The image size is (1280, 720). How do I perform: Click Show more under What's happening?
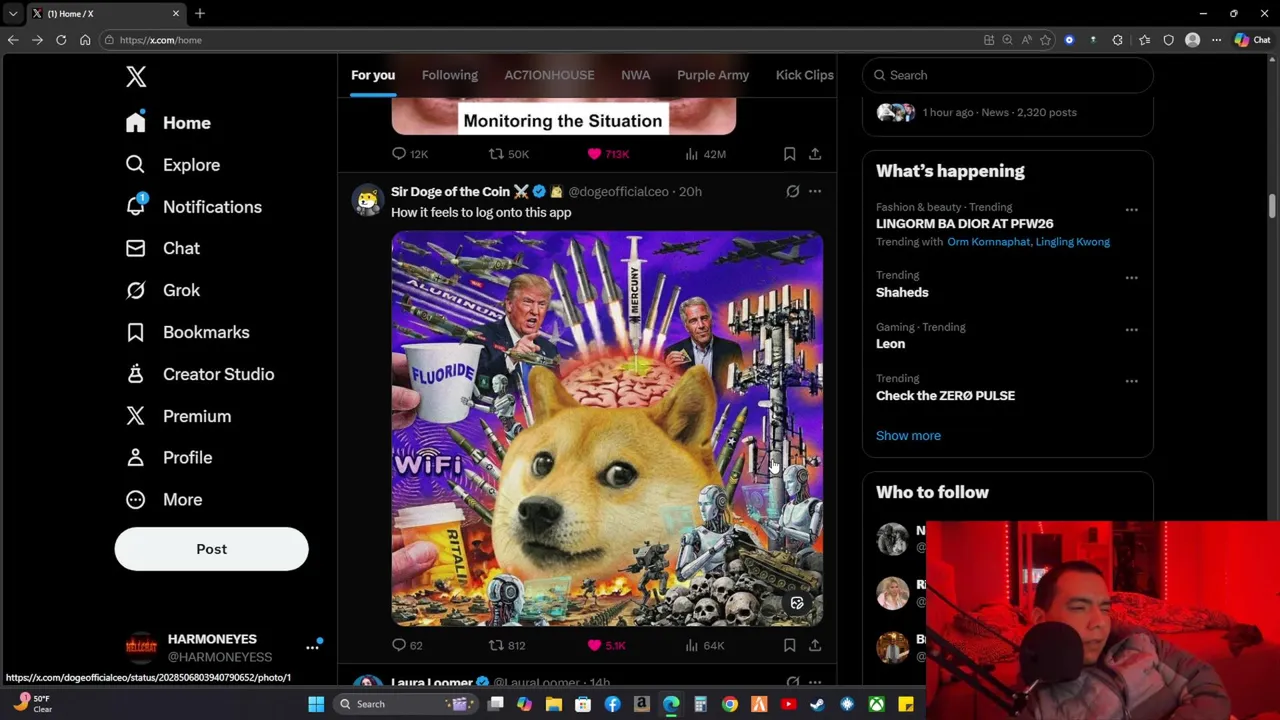coord(908,436)
